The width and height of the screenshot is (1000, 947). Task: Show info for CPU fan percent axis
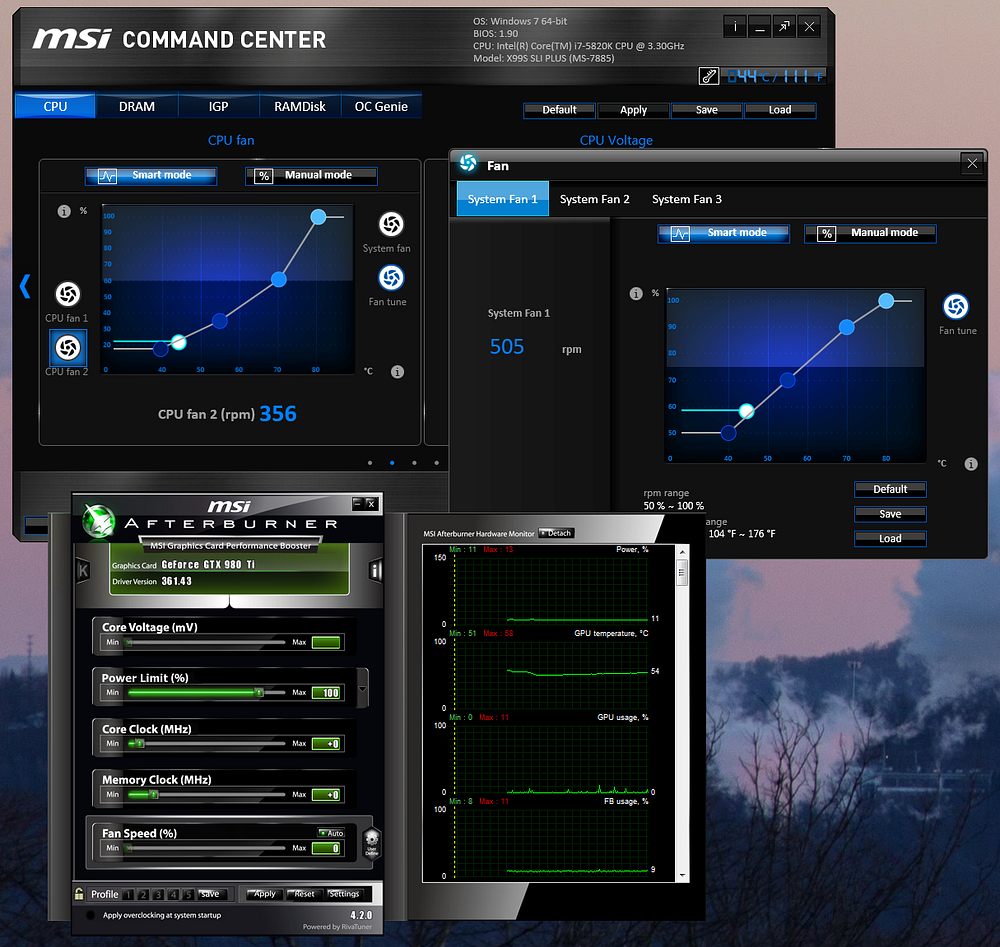[x=64, y=211]
